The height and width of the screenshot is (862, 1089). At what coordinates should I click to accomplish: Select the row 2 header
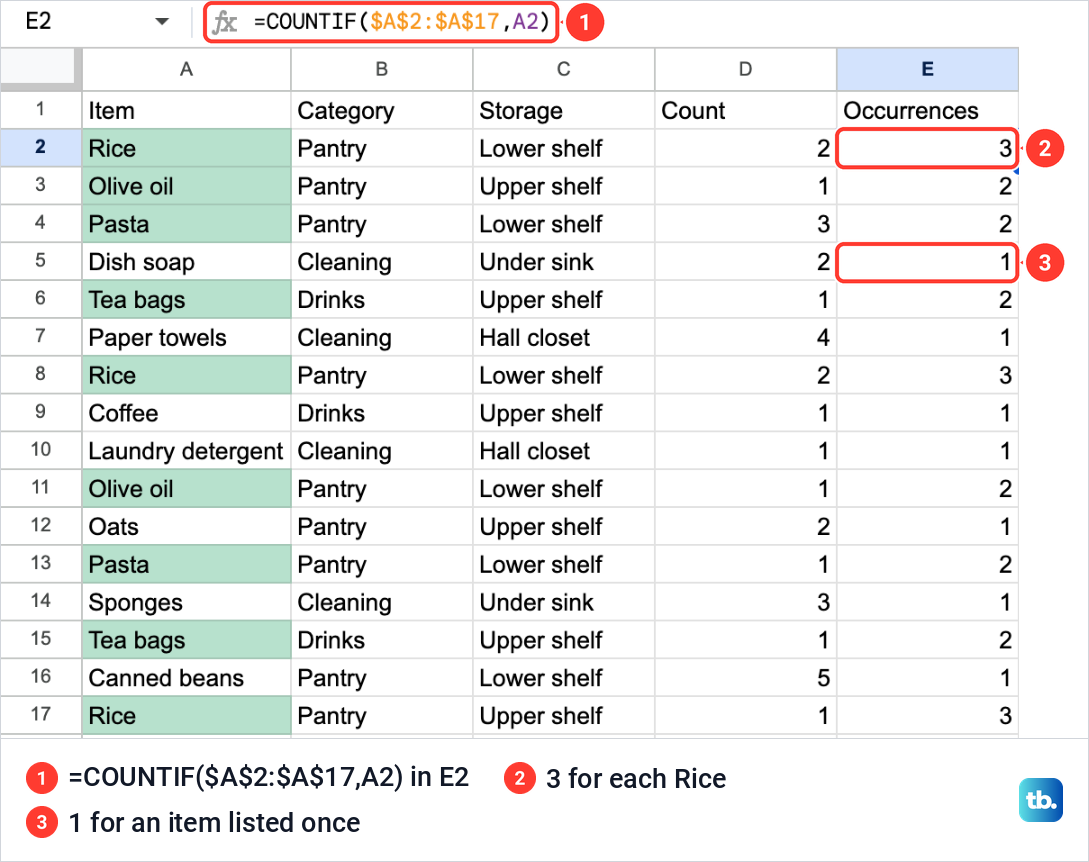[40, 147]
